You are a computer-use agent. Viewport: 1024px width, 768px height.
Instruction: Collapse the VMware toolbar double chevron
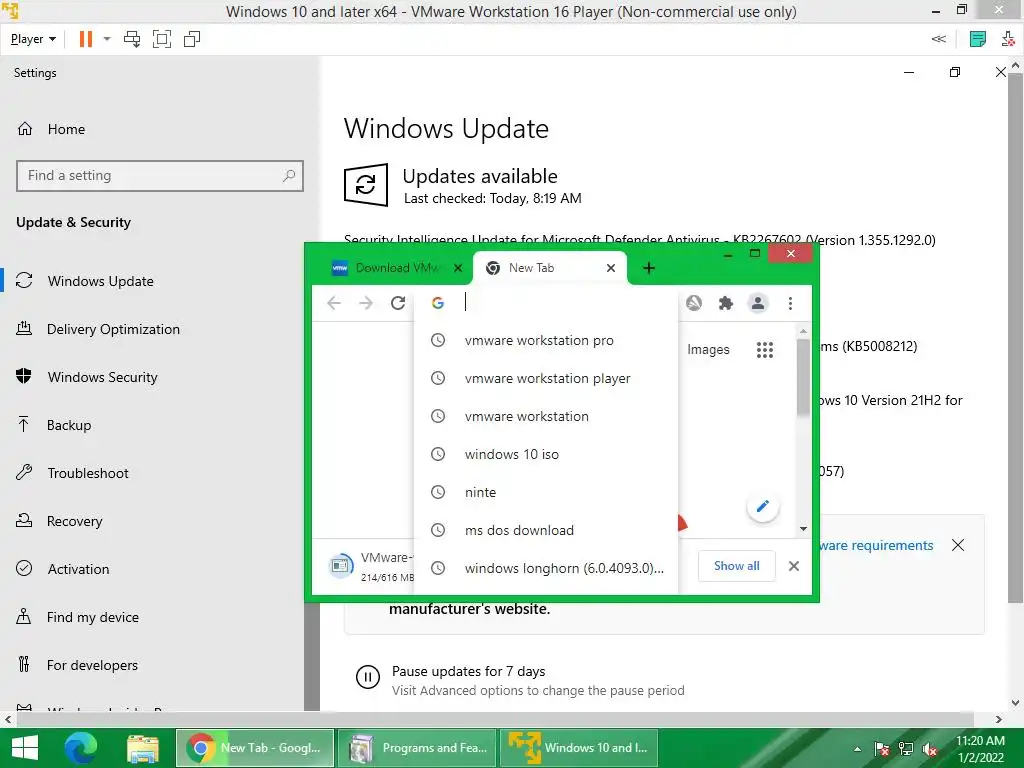tap(938, 39)
